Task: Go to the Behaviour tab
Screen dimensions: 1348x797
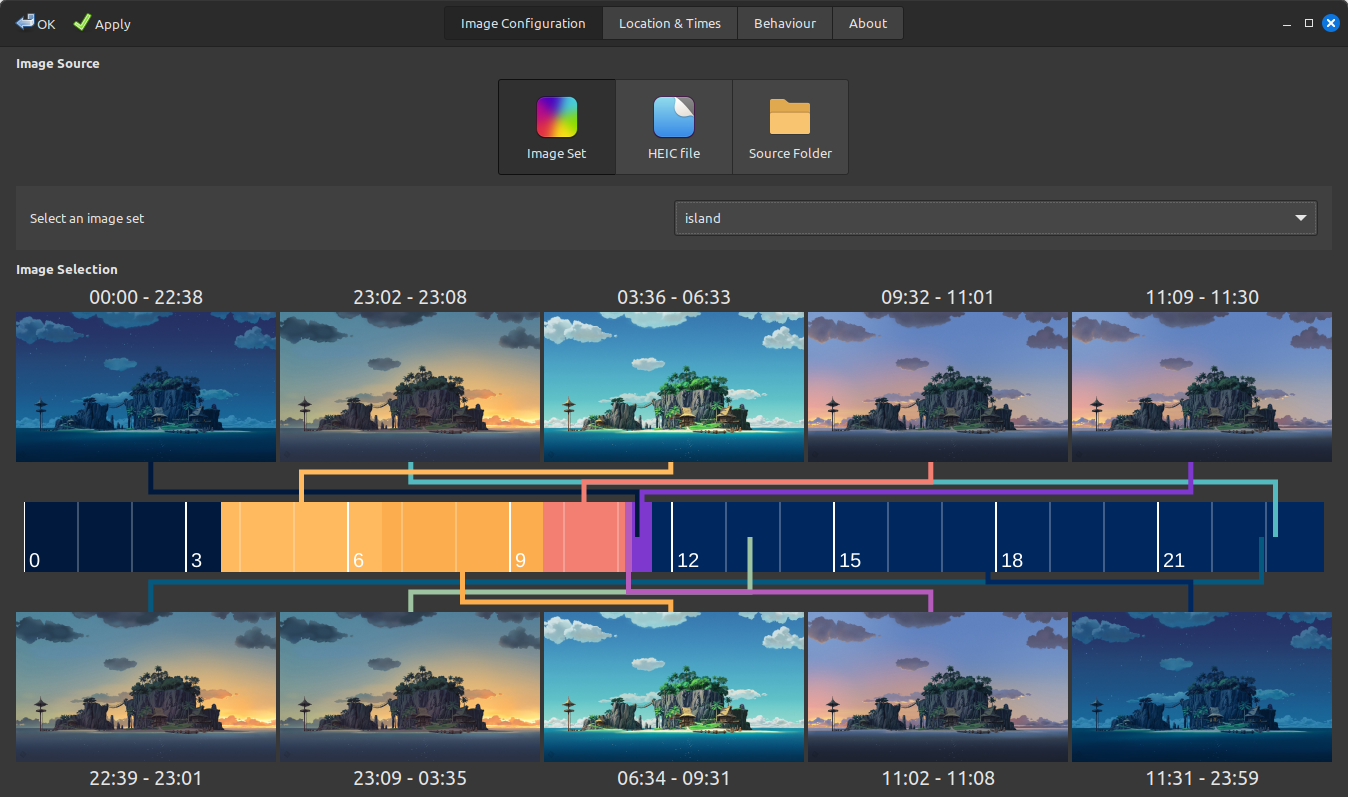Action: click(785, 23)
